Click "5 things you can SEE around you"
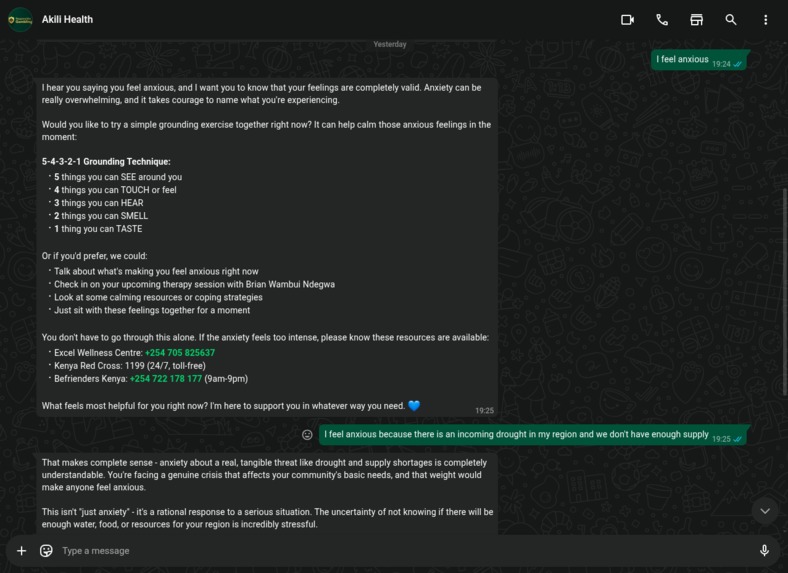Viewport: 788px width, 573px height. (118, 177)
